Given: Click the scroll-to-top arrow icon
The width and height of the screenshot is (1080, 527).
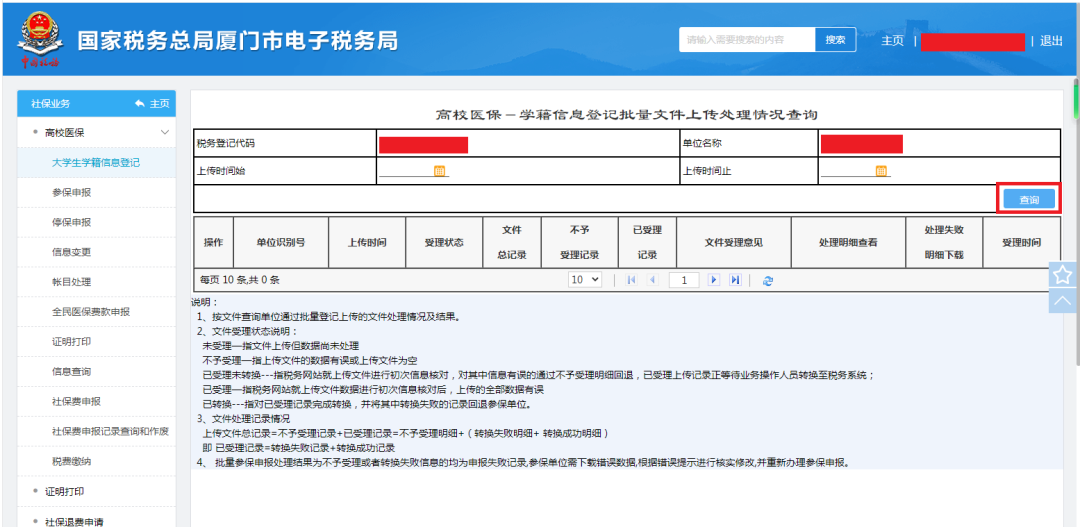Looking at the screenshot, I should (1063, 300).
